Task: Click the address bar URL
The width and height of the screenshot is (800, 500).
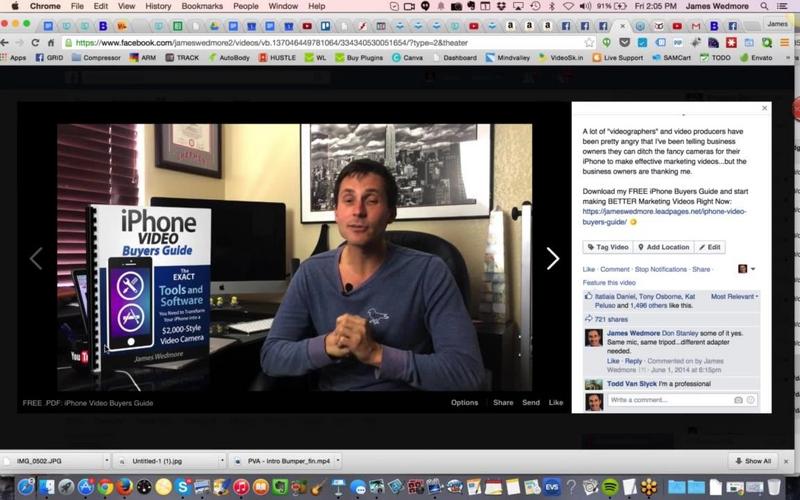Action: click(x=271, y=43)
